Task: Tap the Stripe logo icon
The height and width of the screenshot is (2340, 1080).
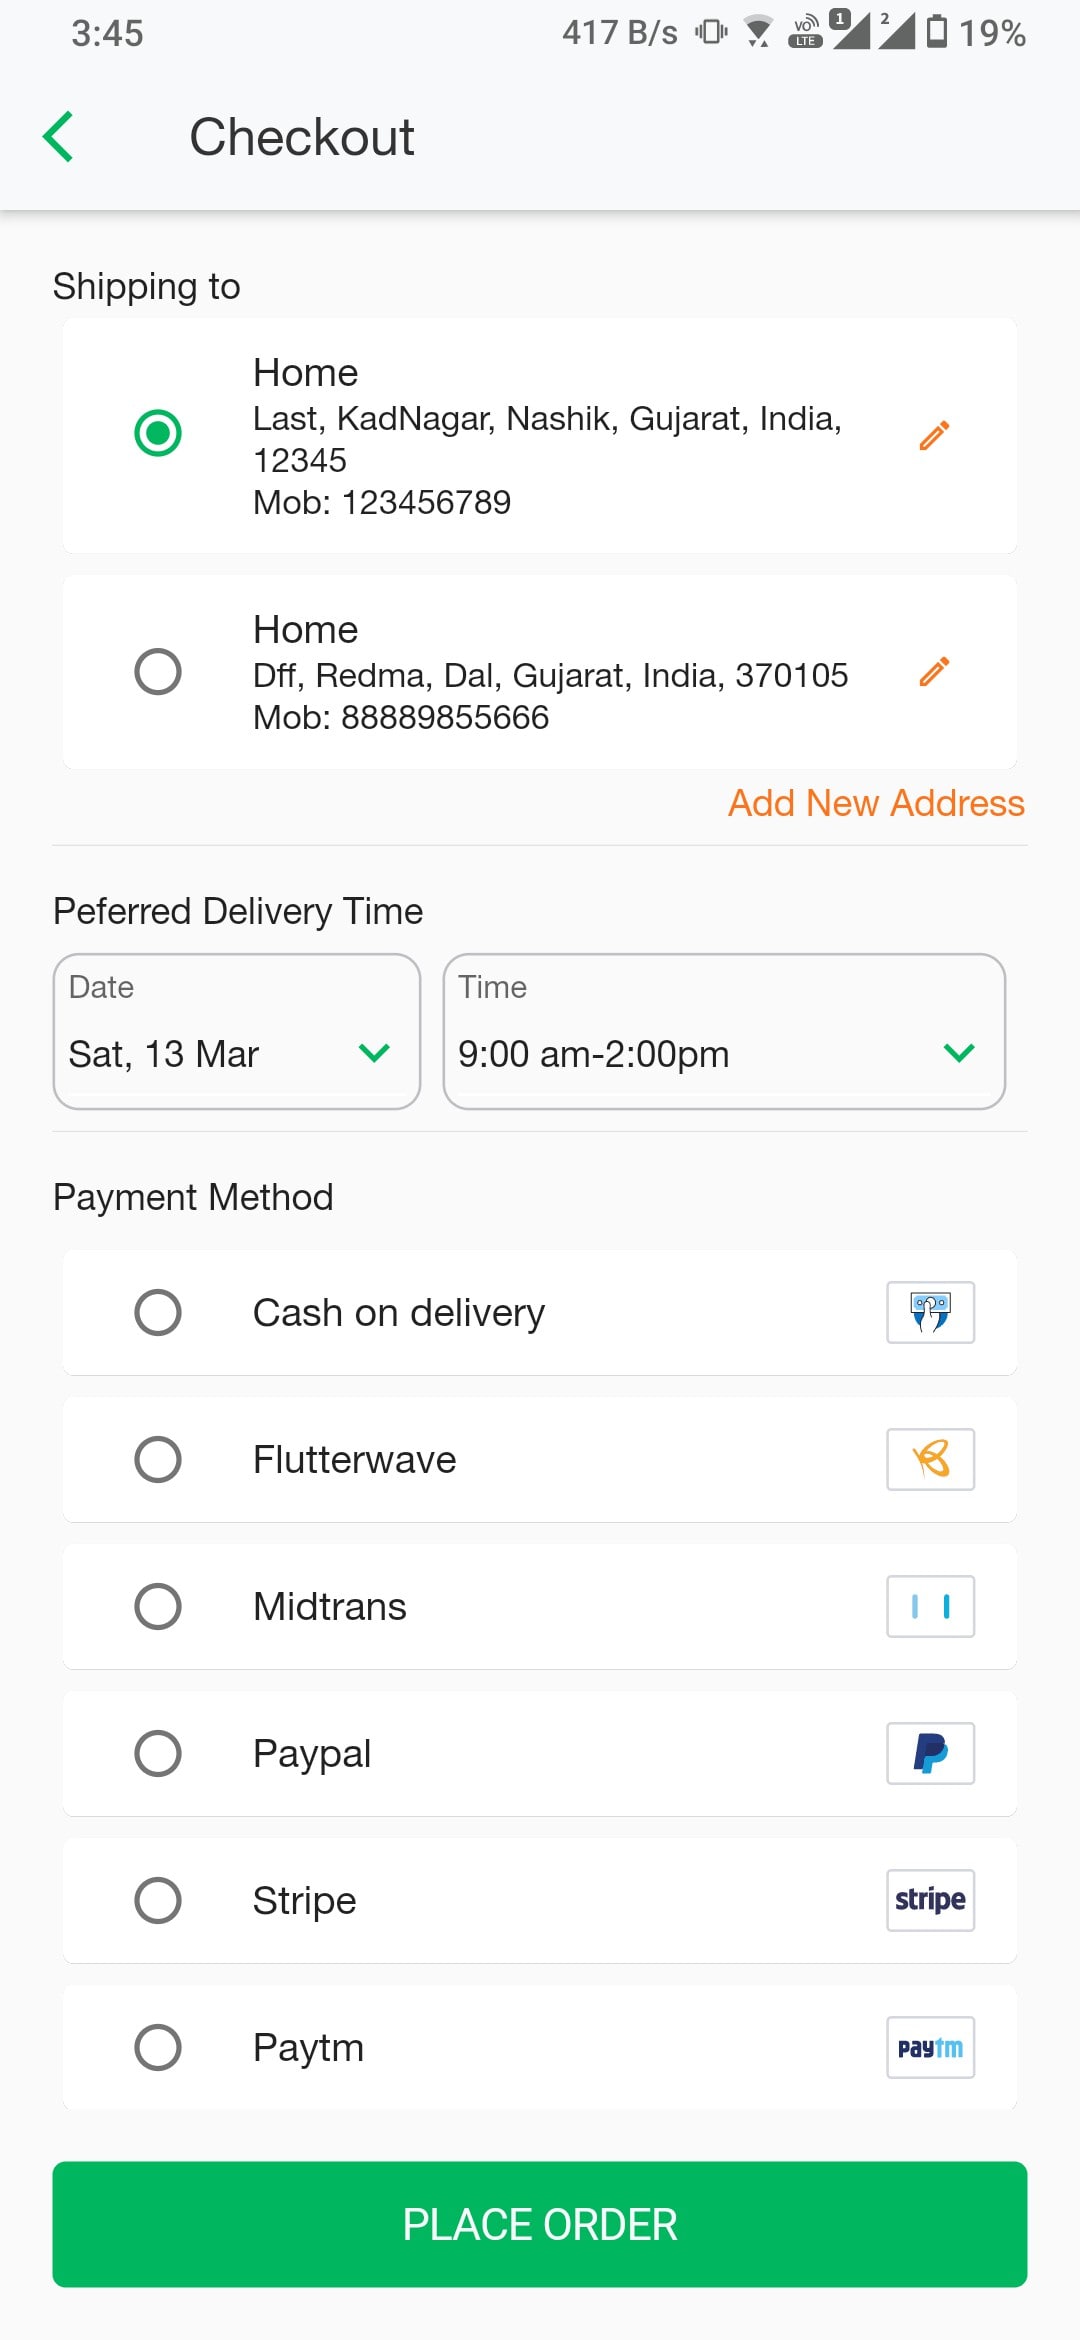Action: point(930,1900)
